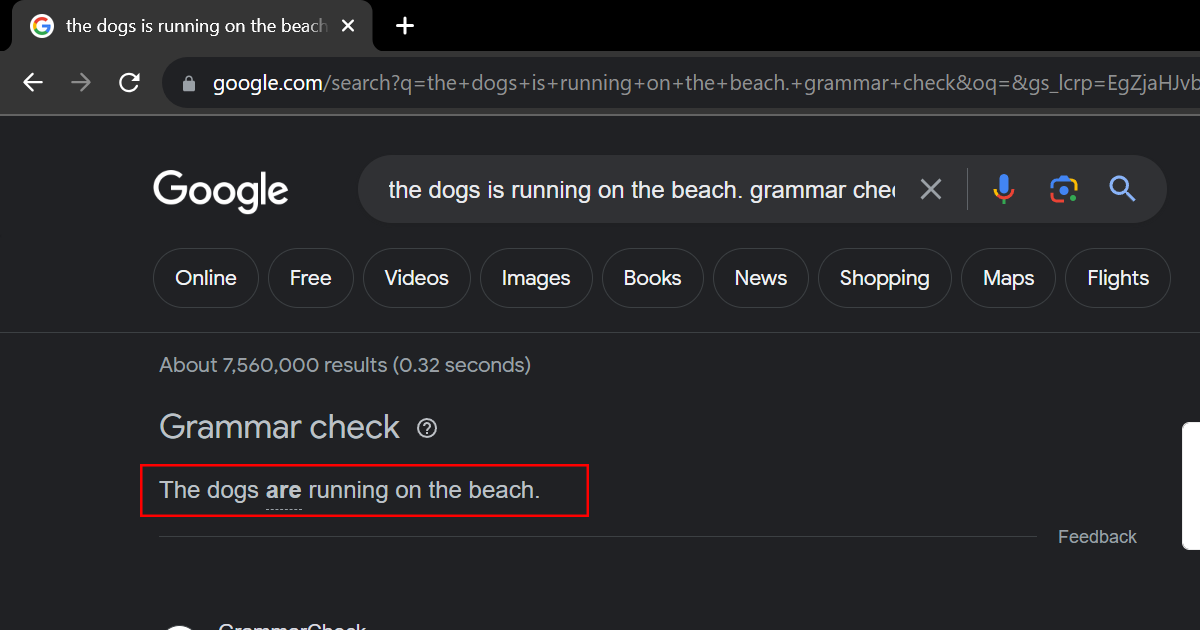Screen dimensions: 1200x630
Task: Select the News filter chip
Action: 760,278
